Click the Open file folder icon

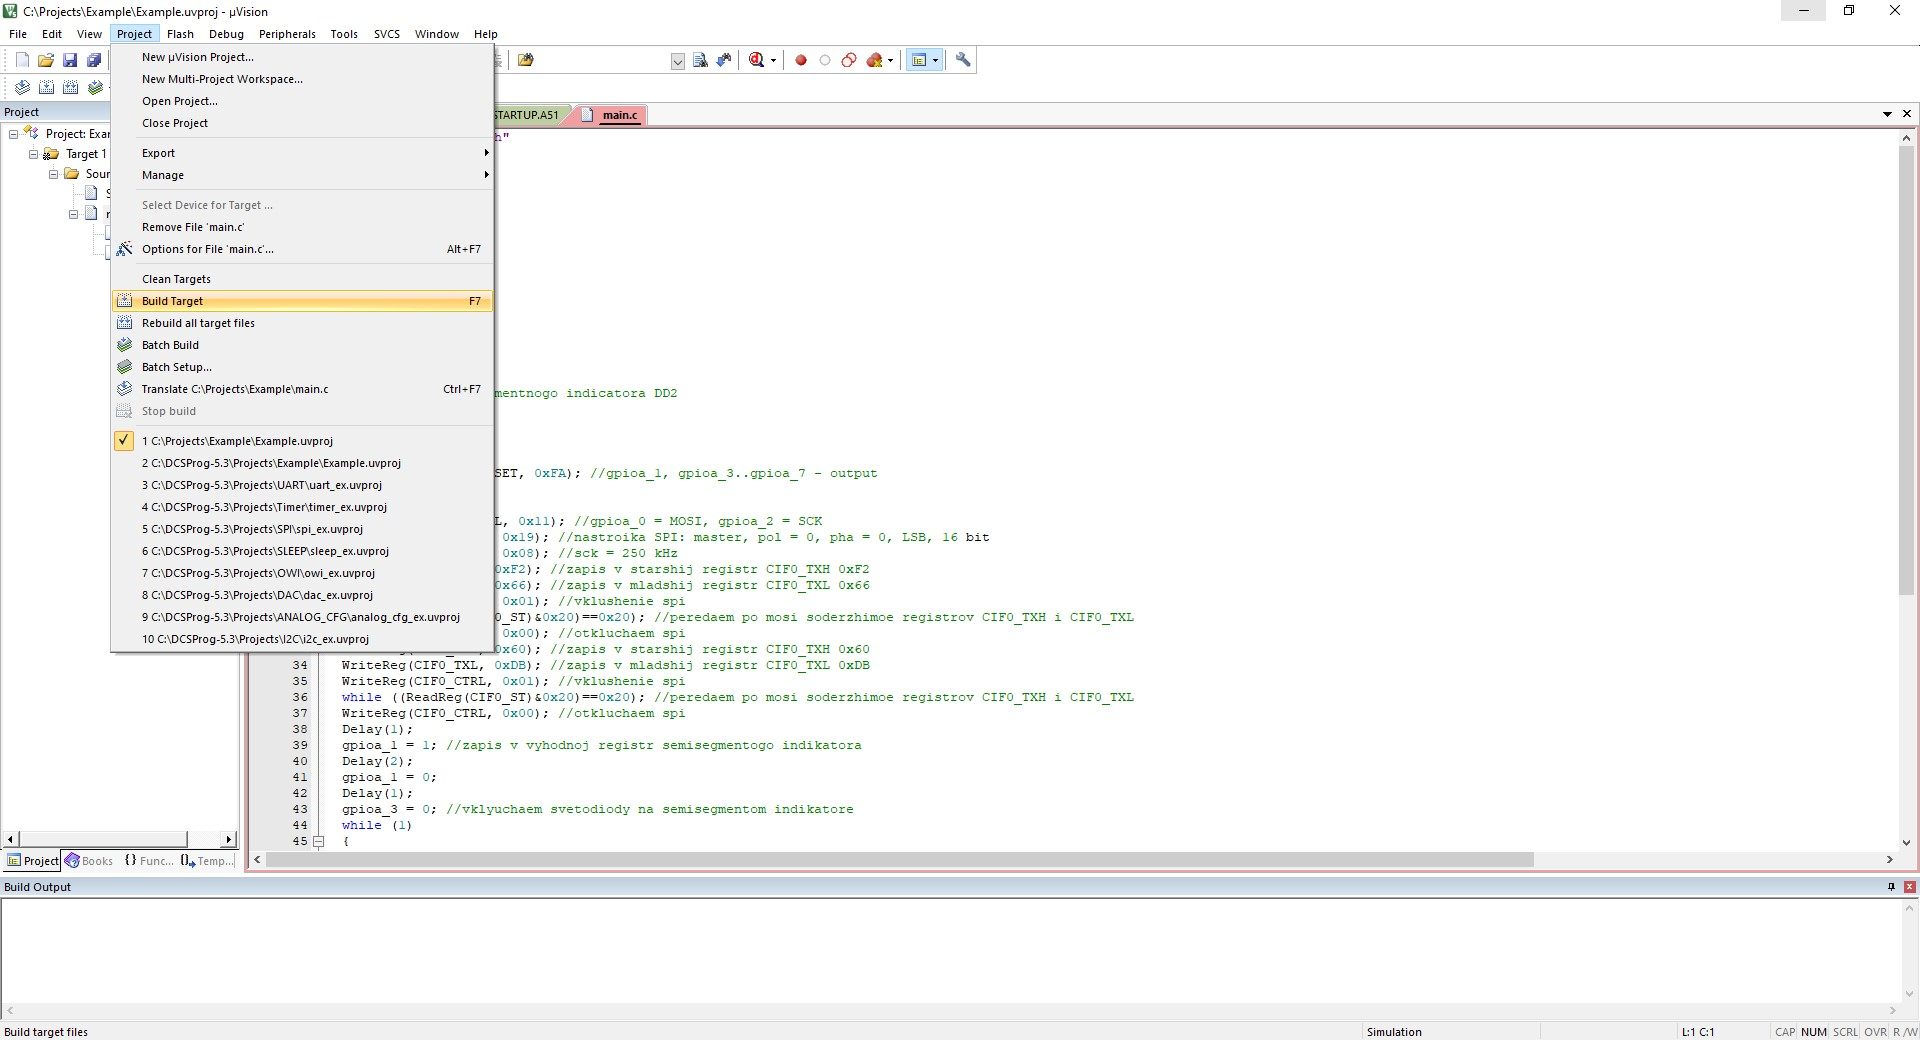[x=46, y=60]
